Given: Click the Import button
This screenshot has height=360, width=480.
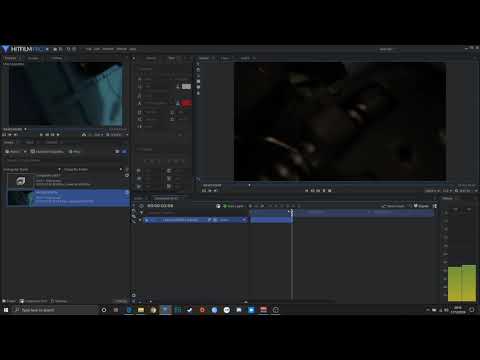Looking at the screenshot, I should pos(13,152).
